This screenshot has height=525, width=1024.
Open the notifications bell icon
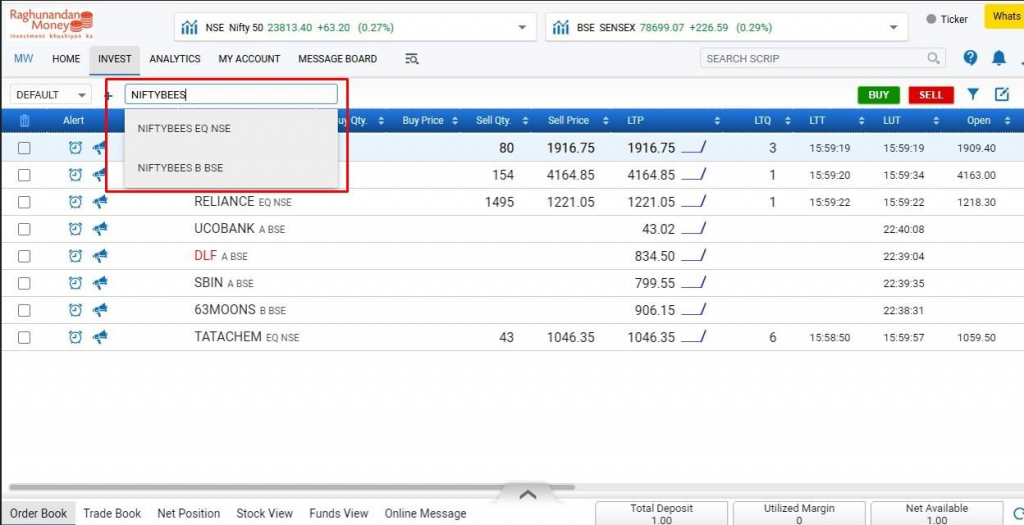point(998,59)
